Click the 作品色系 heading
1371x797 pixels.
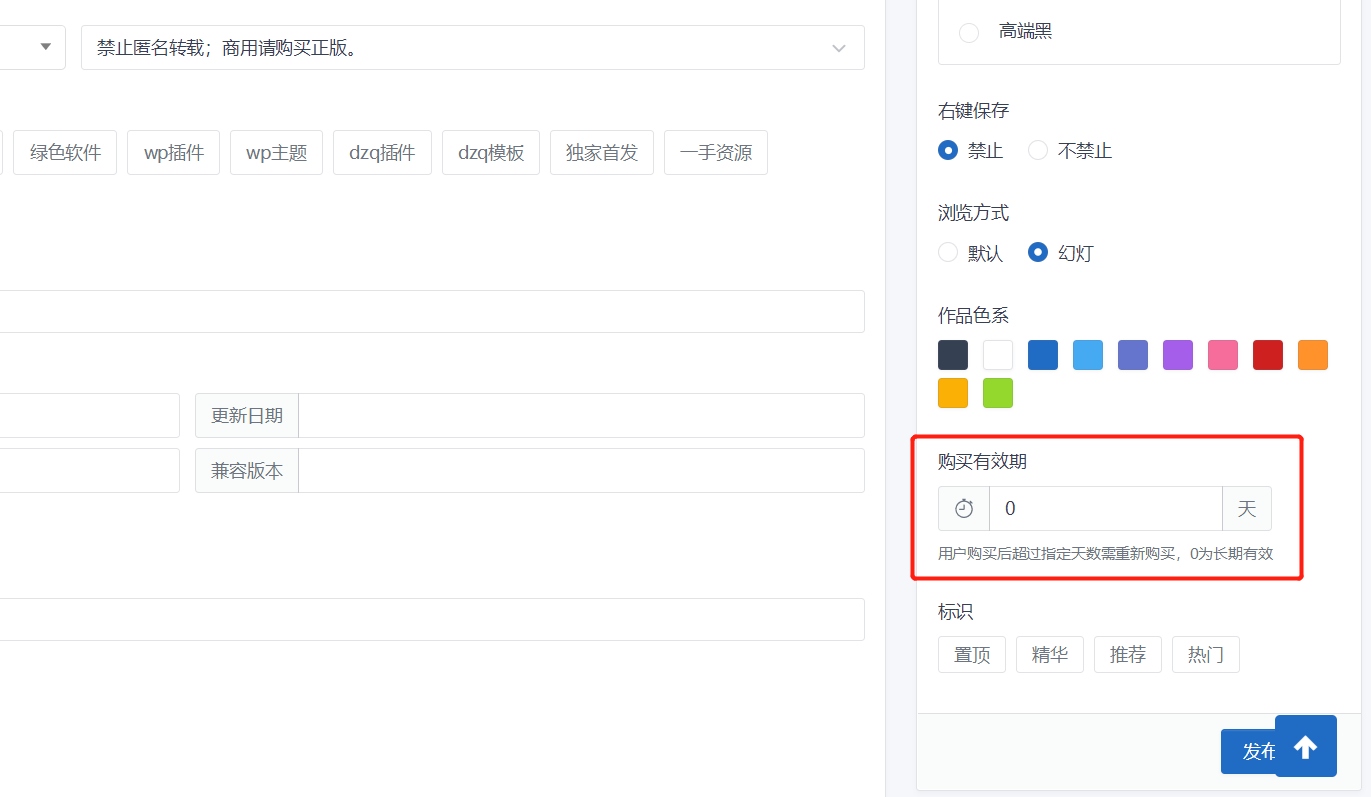(974, 316)
